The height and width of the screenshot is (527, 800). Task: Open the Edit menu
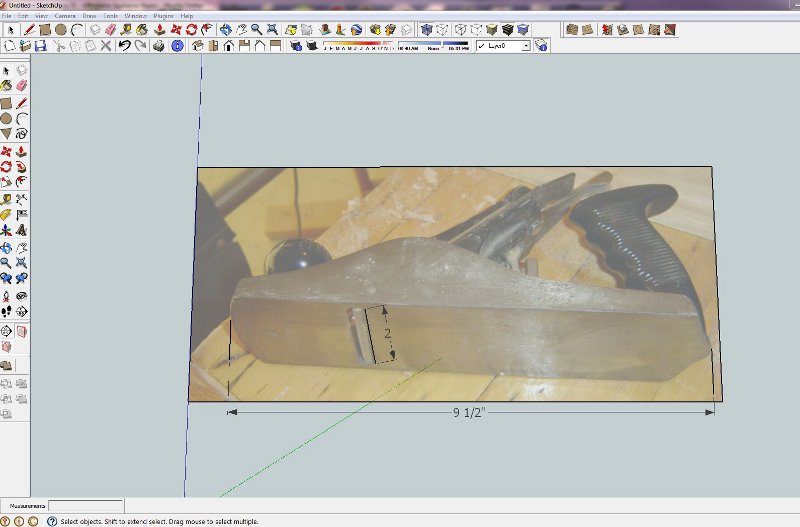coord(23,16)
